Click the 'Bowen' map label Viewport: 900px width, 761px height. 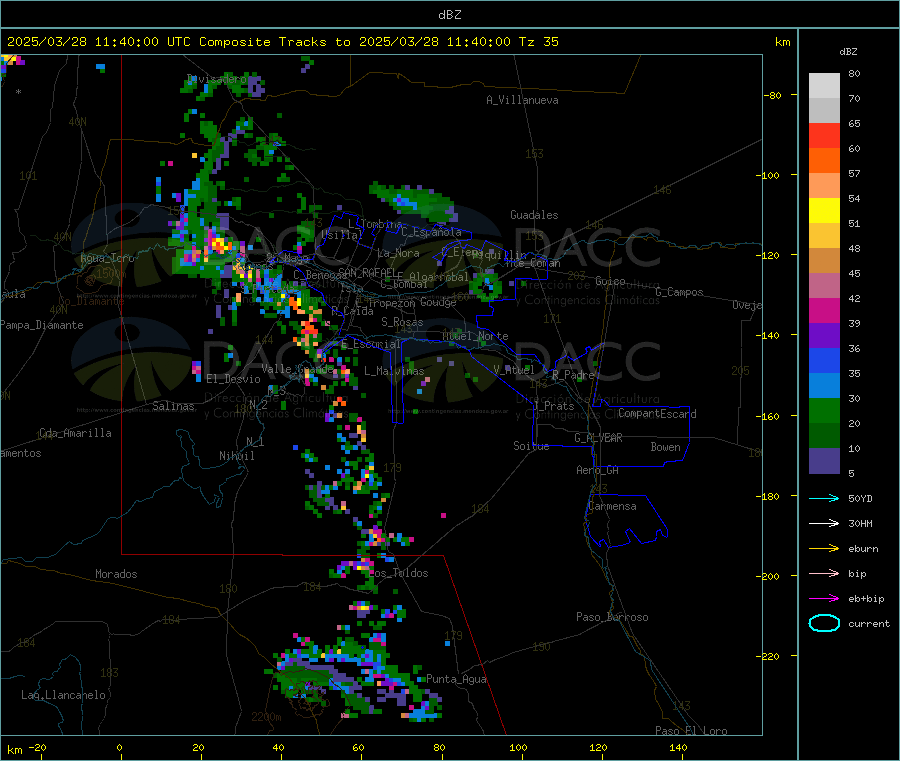coord(665,447)
